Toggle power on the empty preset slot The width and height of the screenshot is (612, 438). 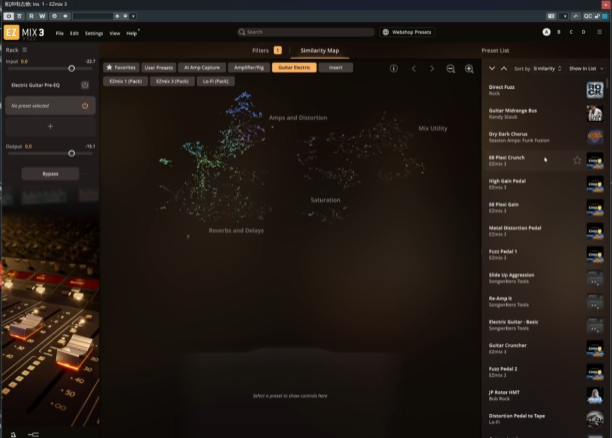[x=85, y=105]
